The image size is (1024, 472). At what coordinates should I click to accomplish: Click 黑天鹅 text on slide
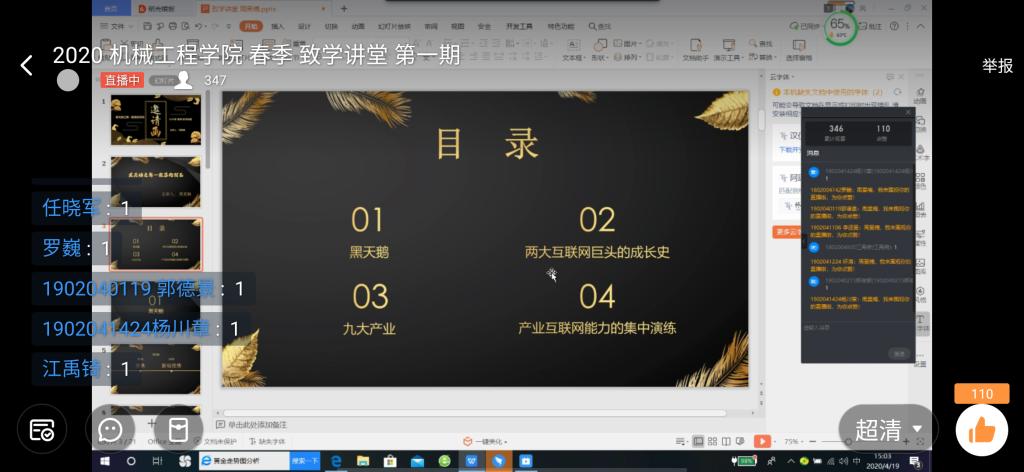pyautogui.click(x=369, y=252)
